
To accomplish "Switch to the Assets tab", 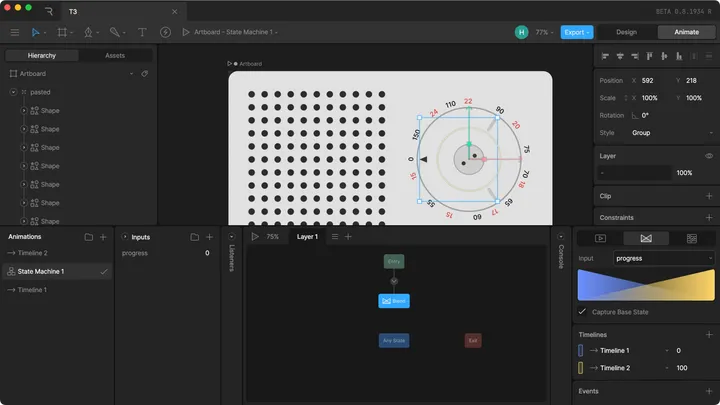I will (115, 56).
